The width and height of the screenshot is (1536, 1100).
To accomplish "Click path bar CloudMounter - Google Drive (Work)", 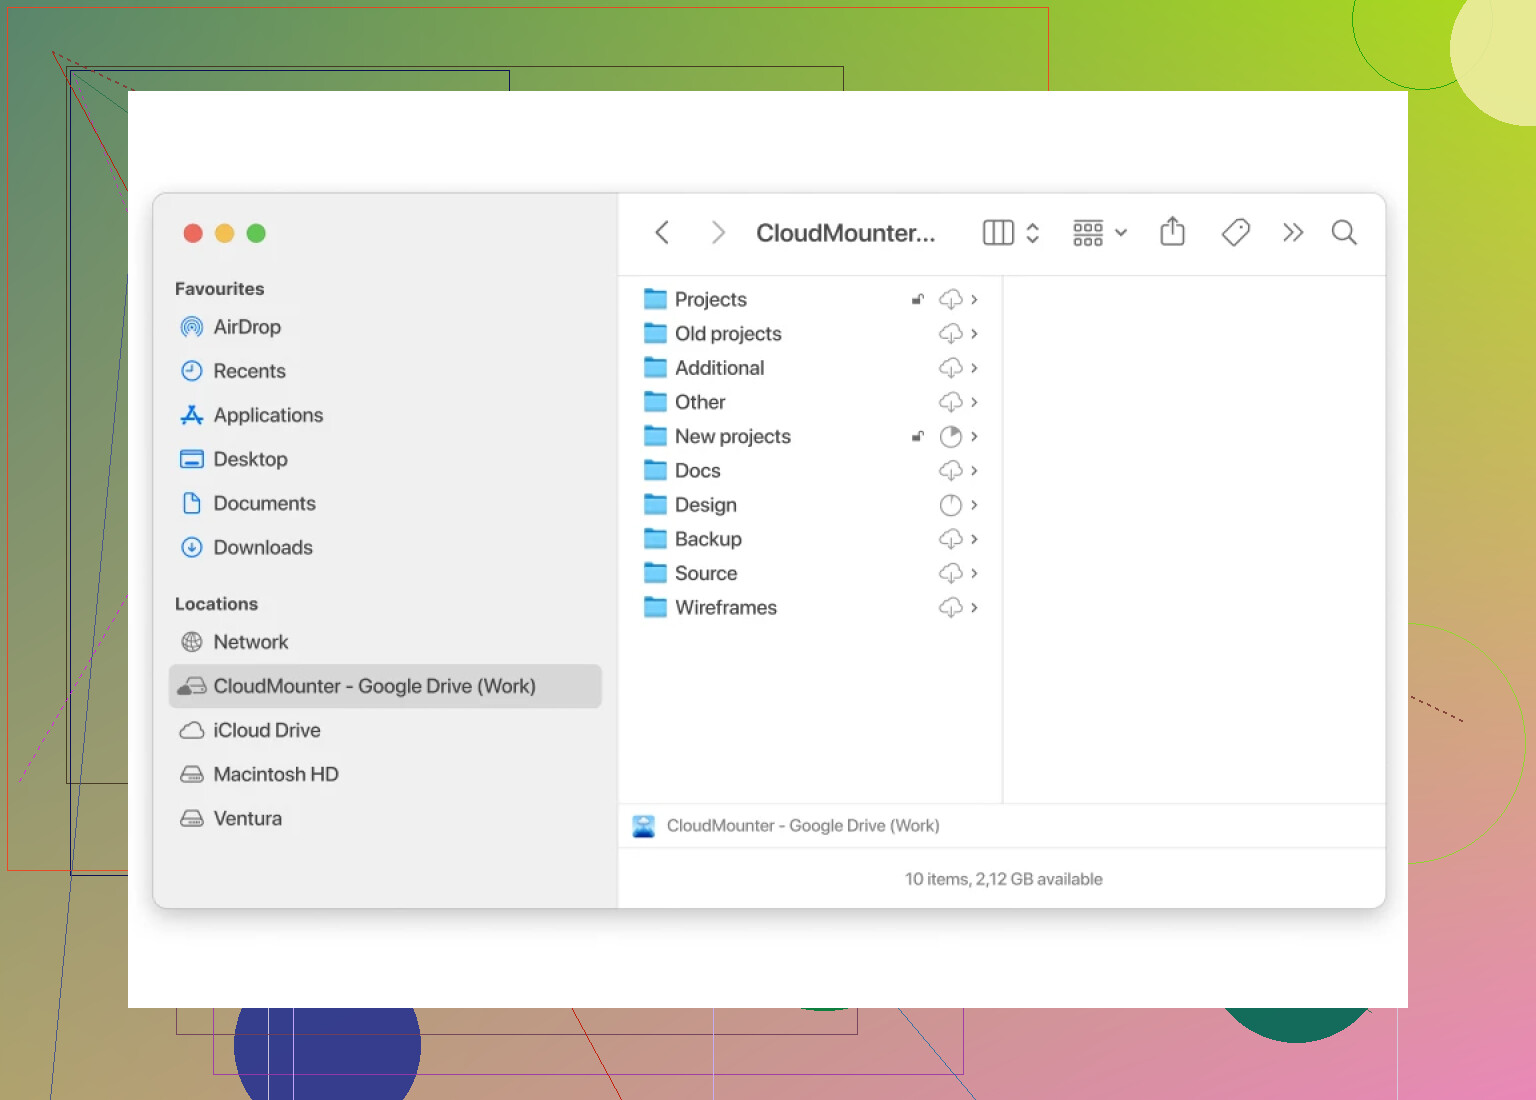I will (x=786, y=826).
